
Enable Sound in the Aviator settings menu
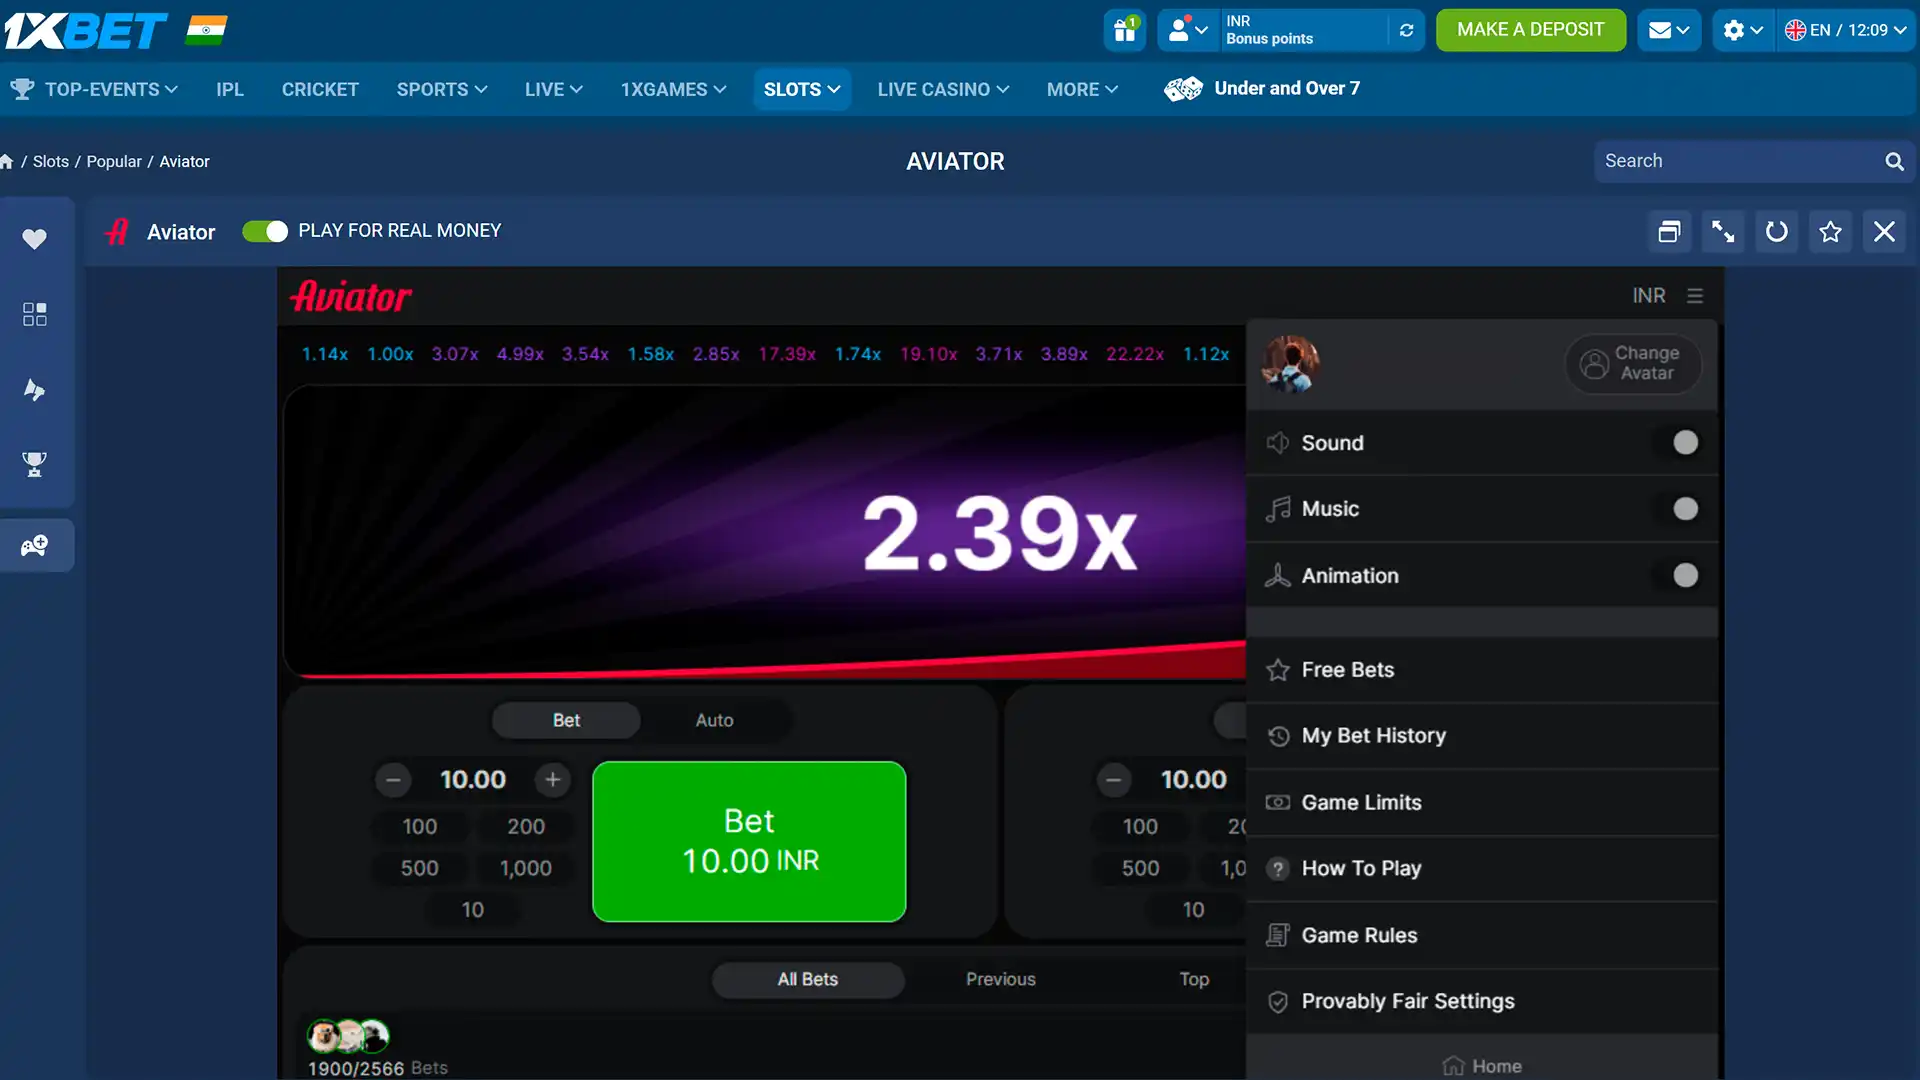1686,442
